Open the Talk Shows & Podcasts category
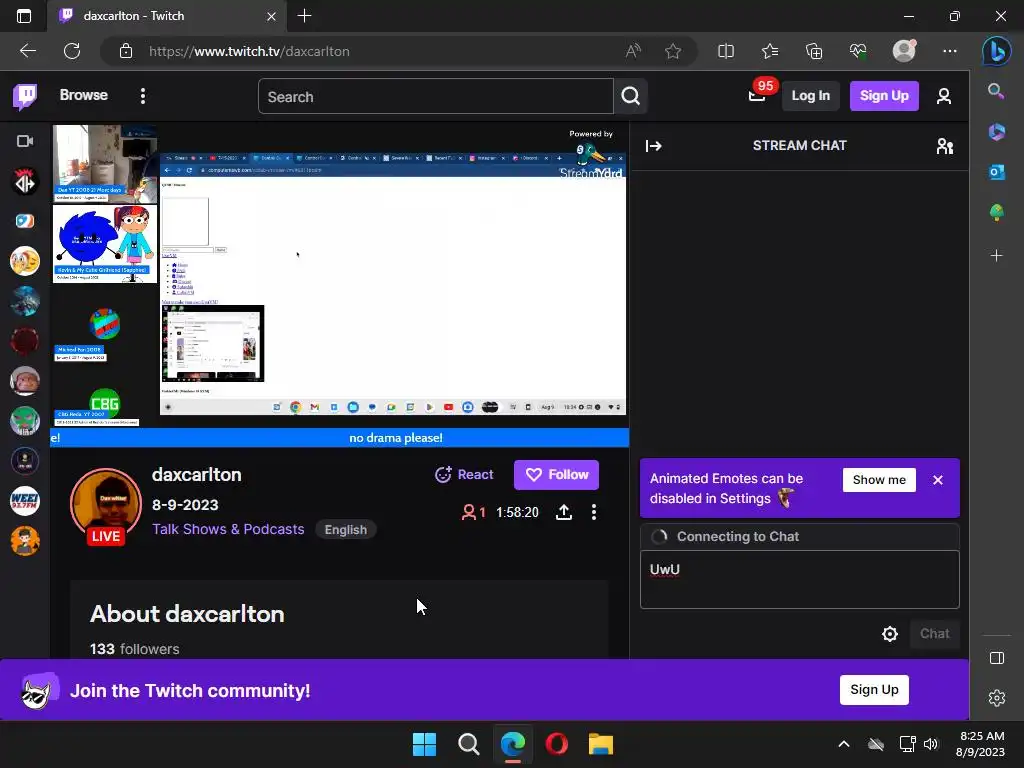The image size is (1024, 768). click(x=228, y=529)
